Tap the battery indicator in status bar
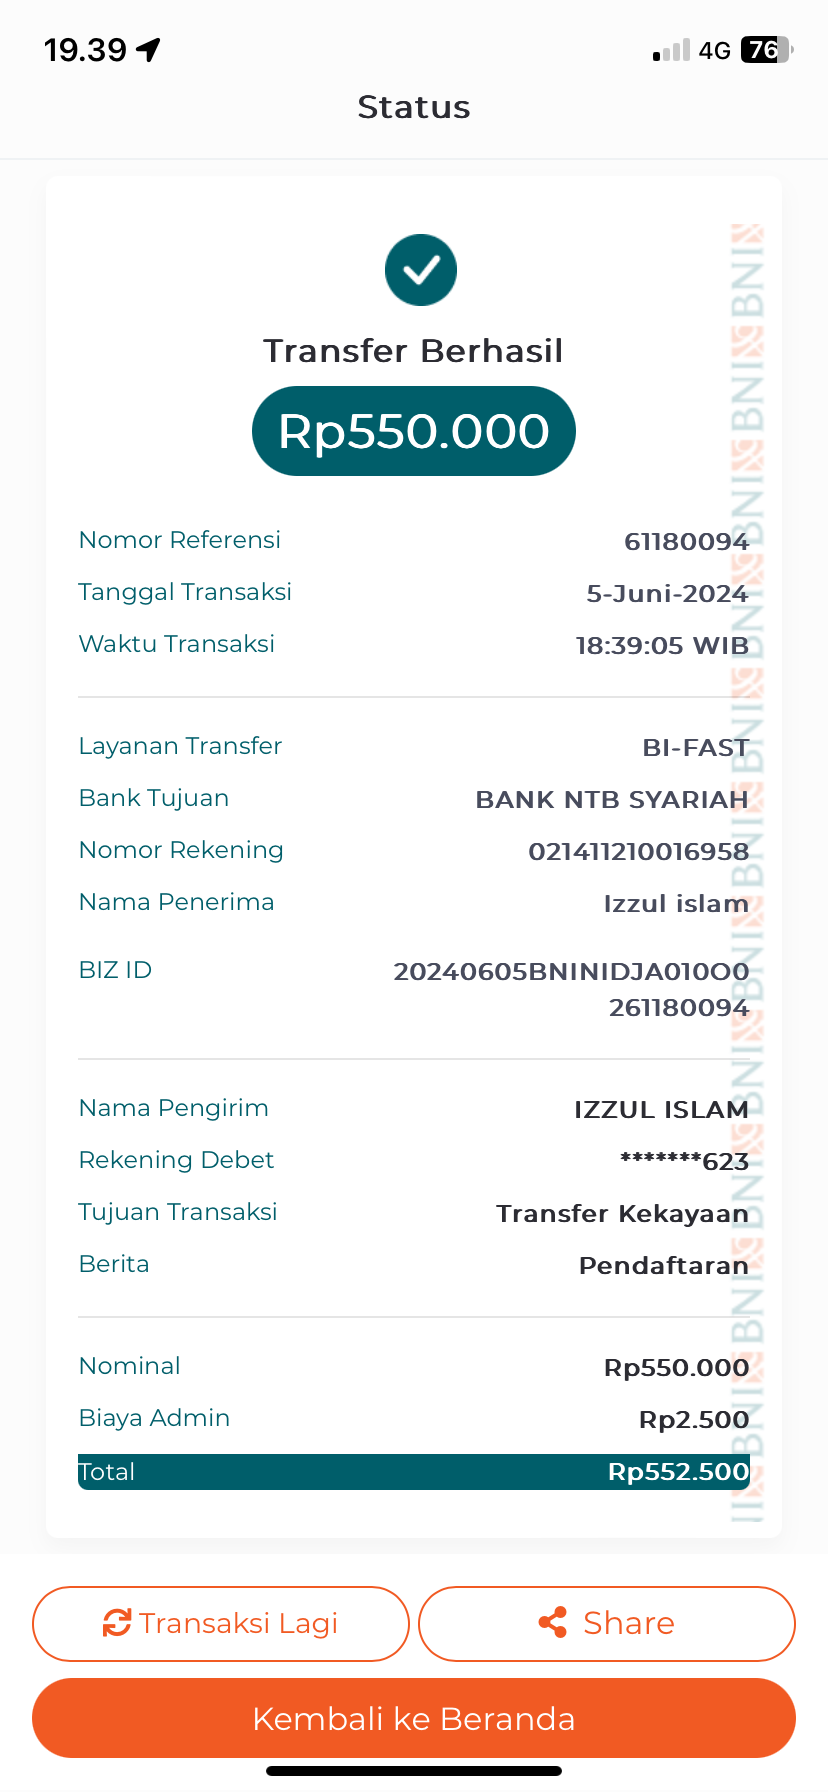The width and height of the screenshot is (828, 1792). coord(766,50)
